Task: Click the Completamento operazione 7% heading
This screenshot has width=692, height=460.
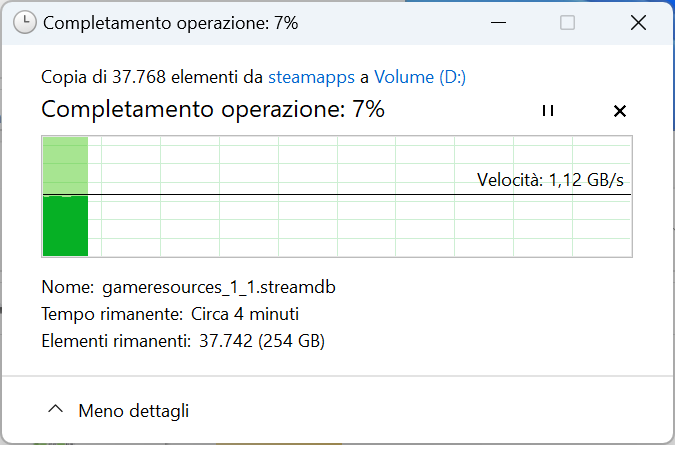Action: tap(212, 110)
